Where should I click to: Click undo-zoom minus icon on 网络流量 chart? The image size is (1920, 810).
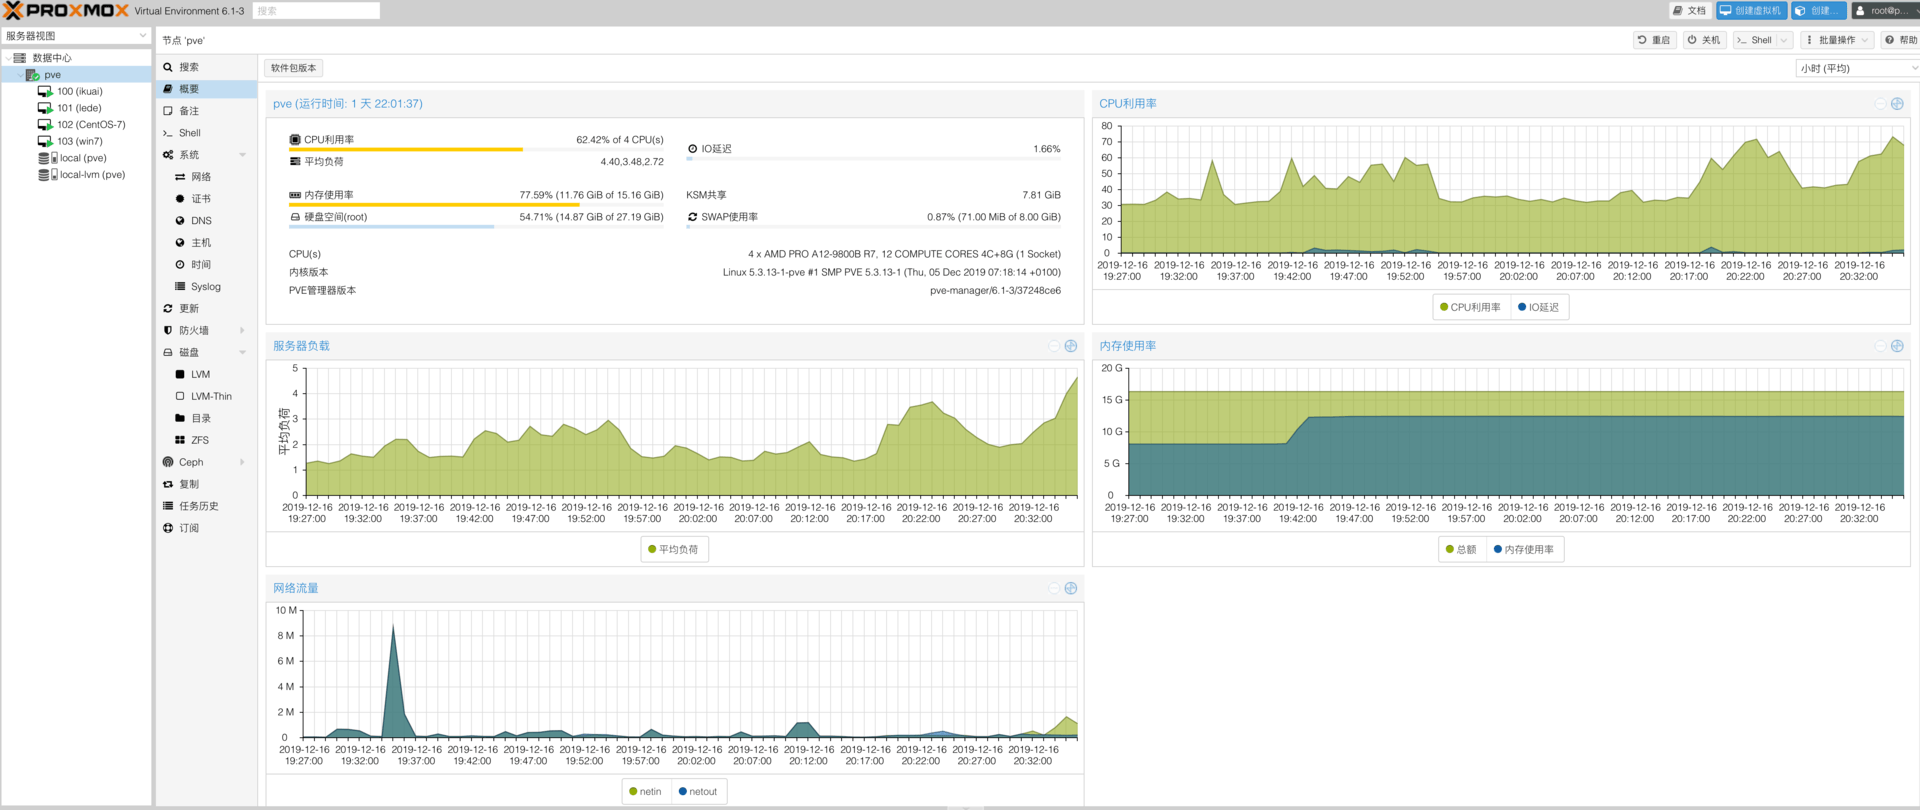coord(1054,588)
